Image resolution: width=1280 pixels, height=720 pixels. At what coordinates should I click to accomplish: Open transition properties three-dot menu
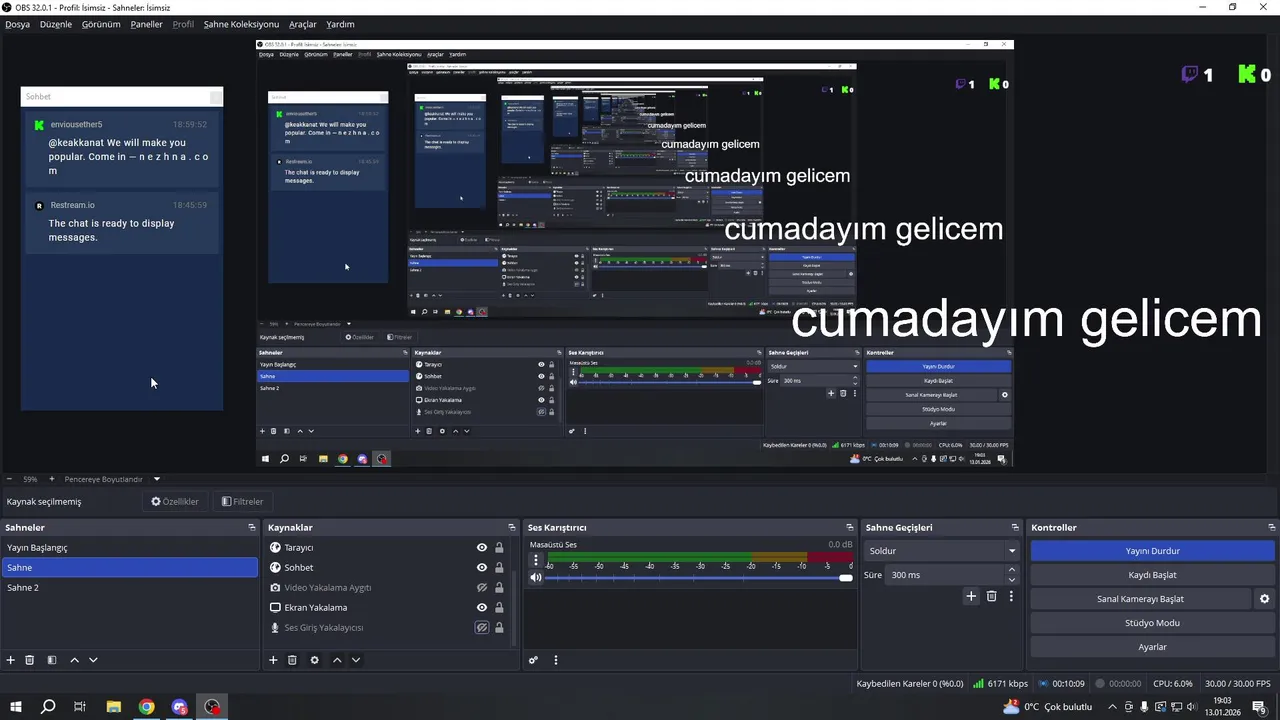[1011, 596]
